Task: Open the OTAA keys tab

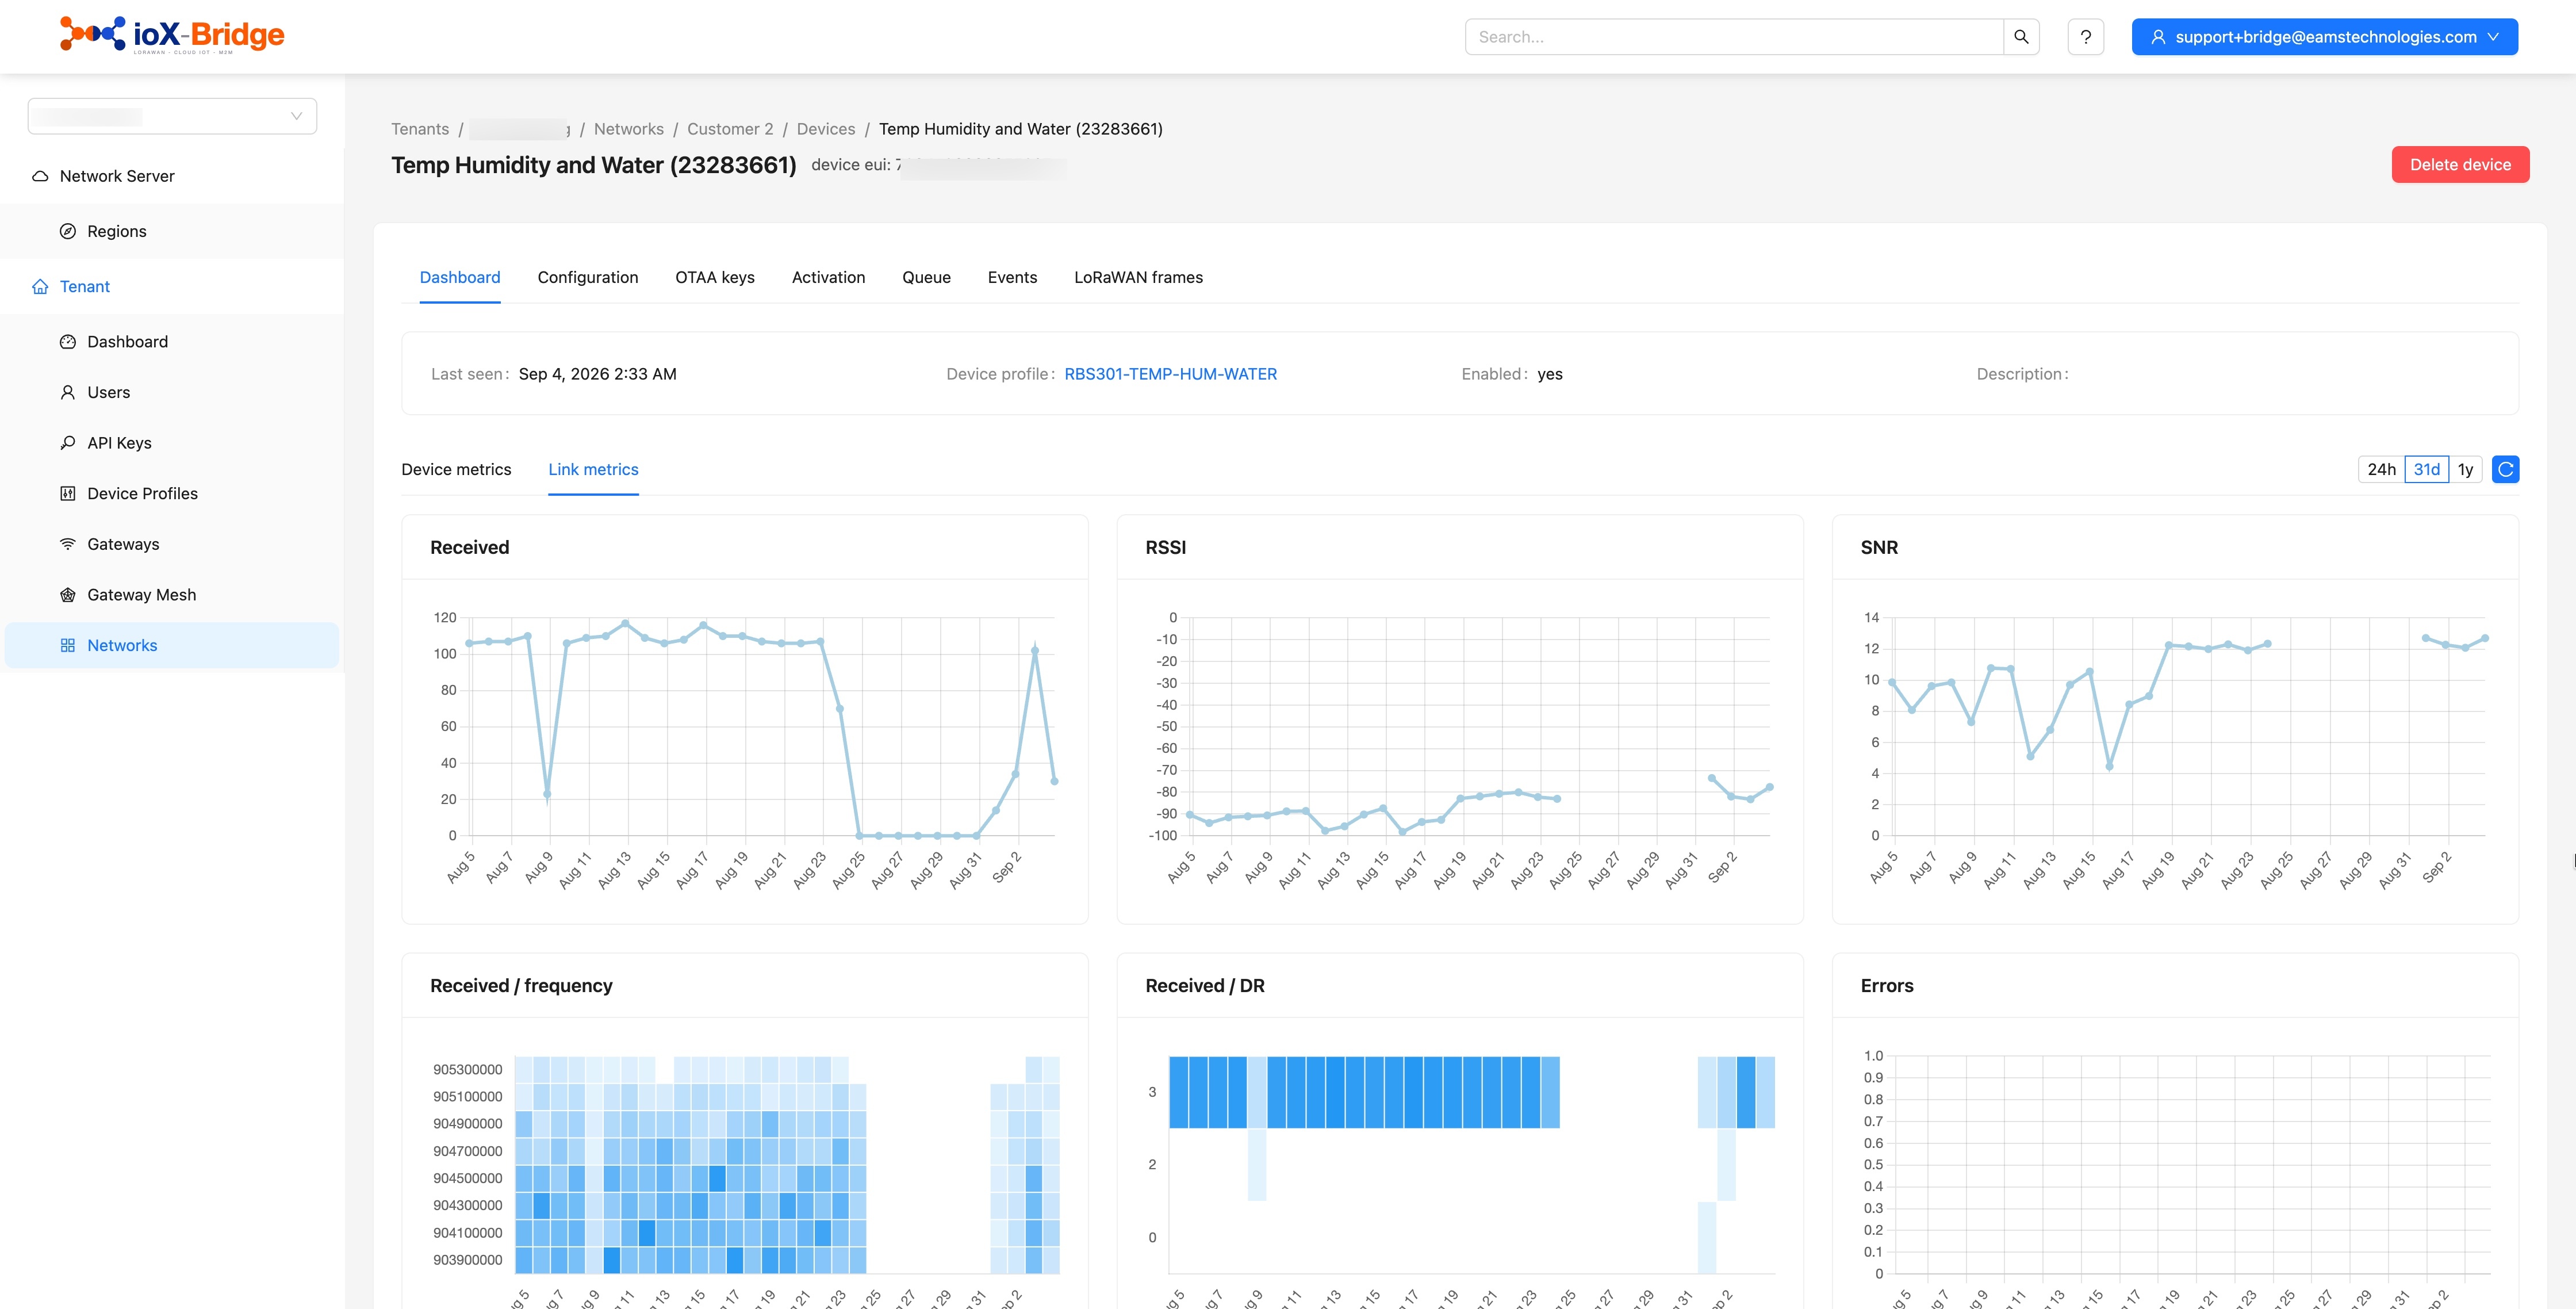Action: (x=715, y=278)
